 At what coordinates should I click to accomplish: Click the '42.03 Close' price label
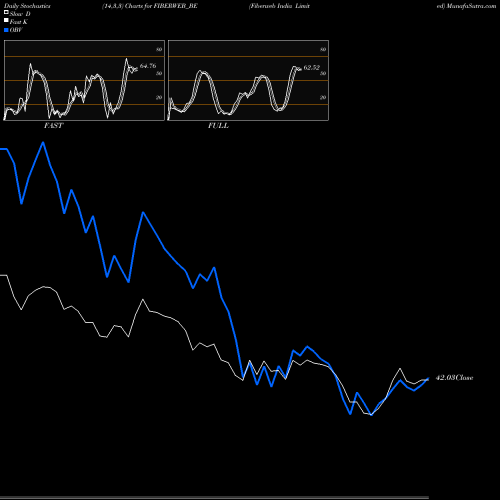coord(454,378)
